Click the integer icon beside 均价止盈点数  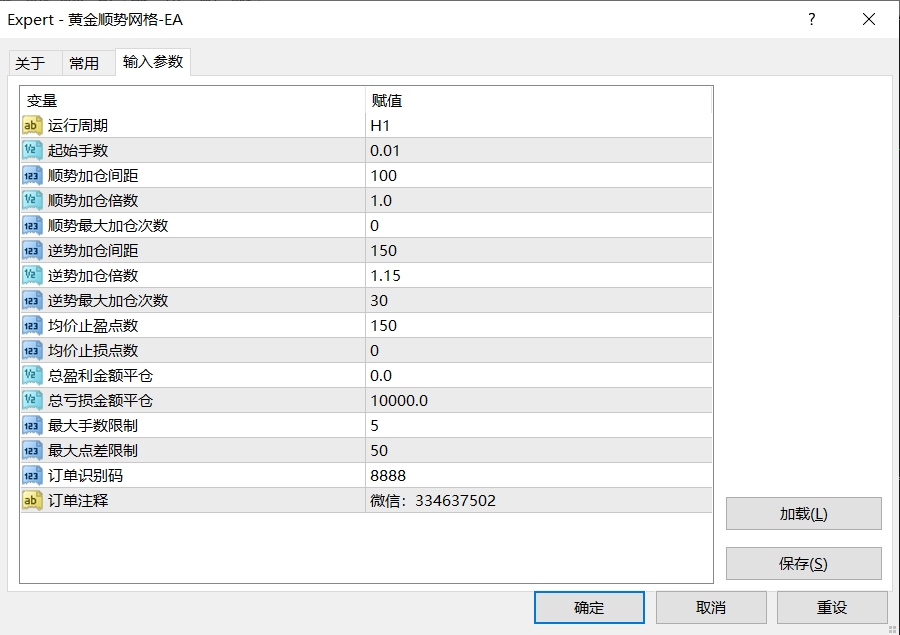[x=32, y=325]
